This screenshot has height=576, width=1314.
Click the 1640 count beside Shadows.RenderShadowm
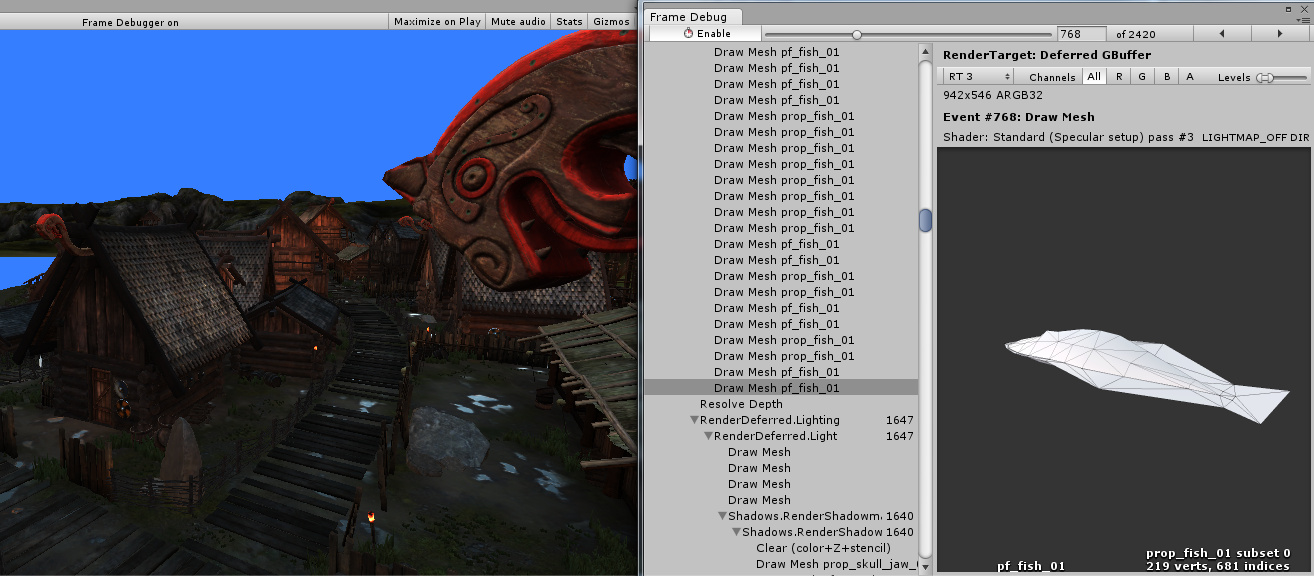900,516
